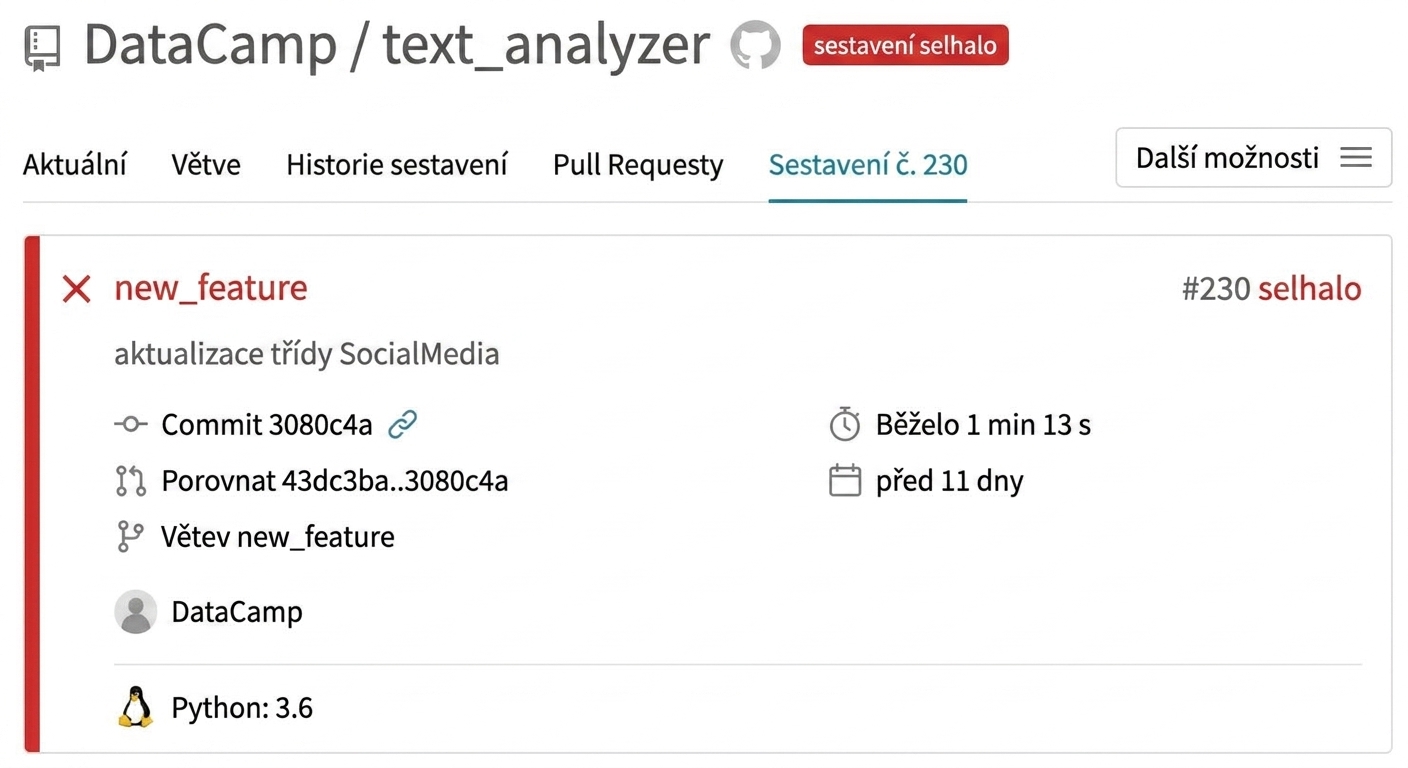Screen dimensions: 1408x768
Task: Click the DataCamp author name
Action: click(x=237, y=612)
